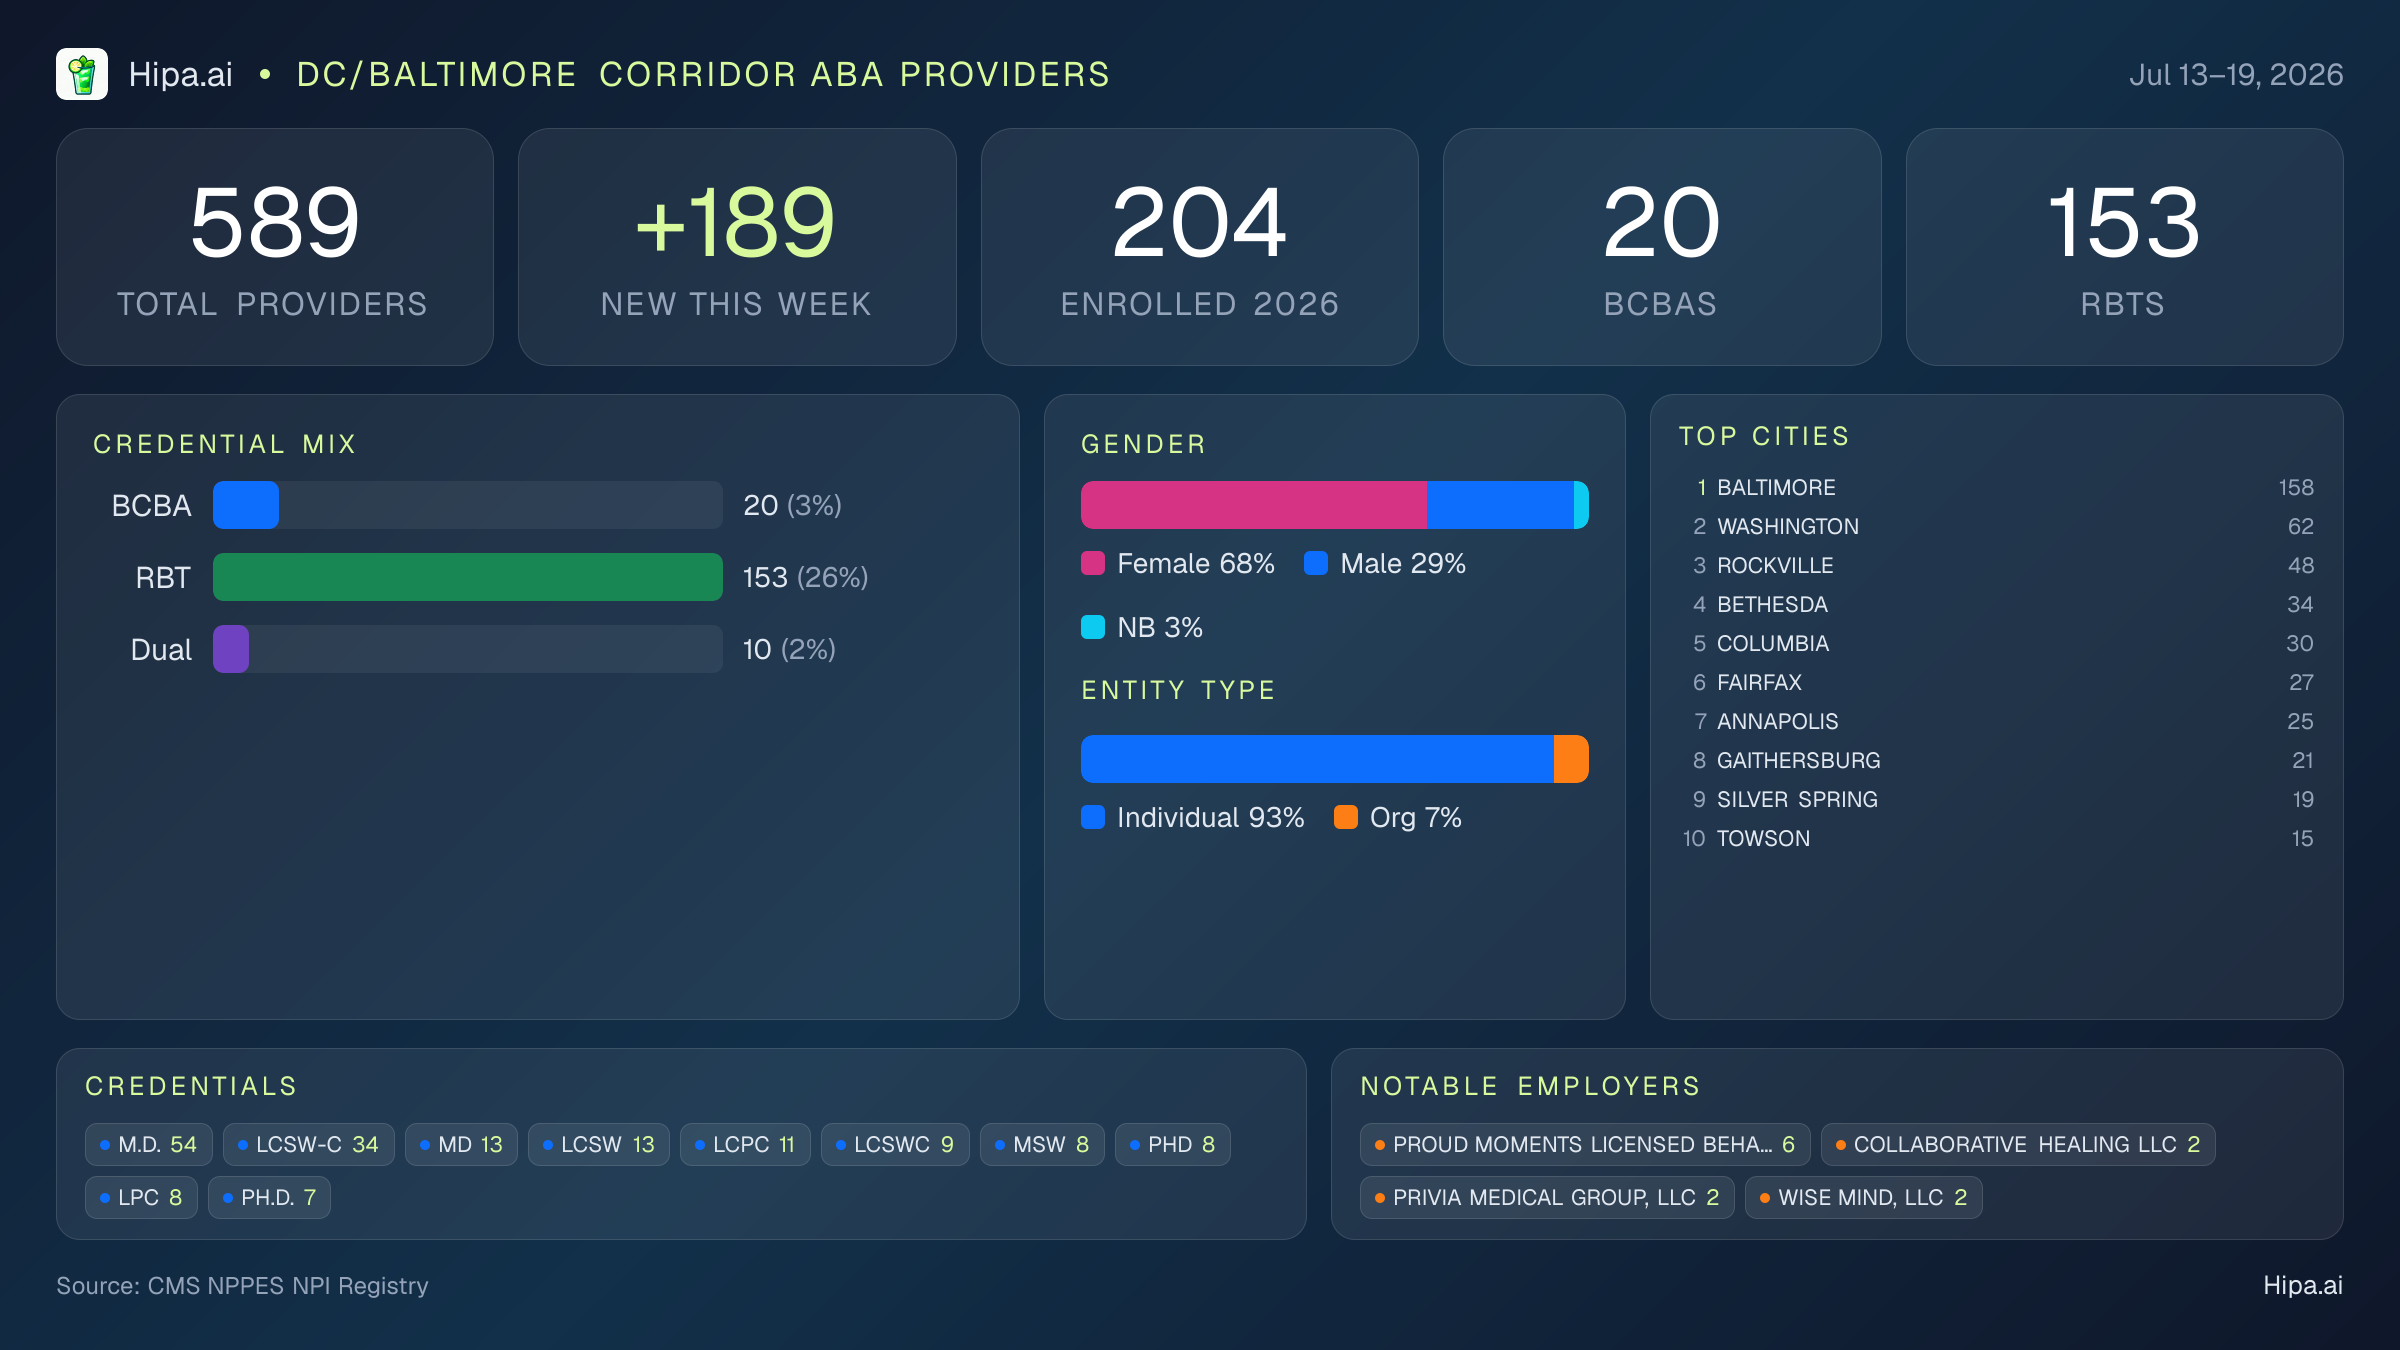The height and width of the screenshot is (1350, 2400).
Task: Select the Fairfax city row
Action: pyautogui.click(x=1997, y=682)
